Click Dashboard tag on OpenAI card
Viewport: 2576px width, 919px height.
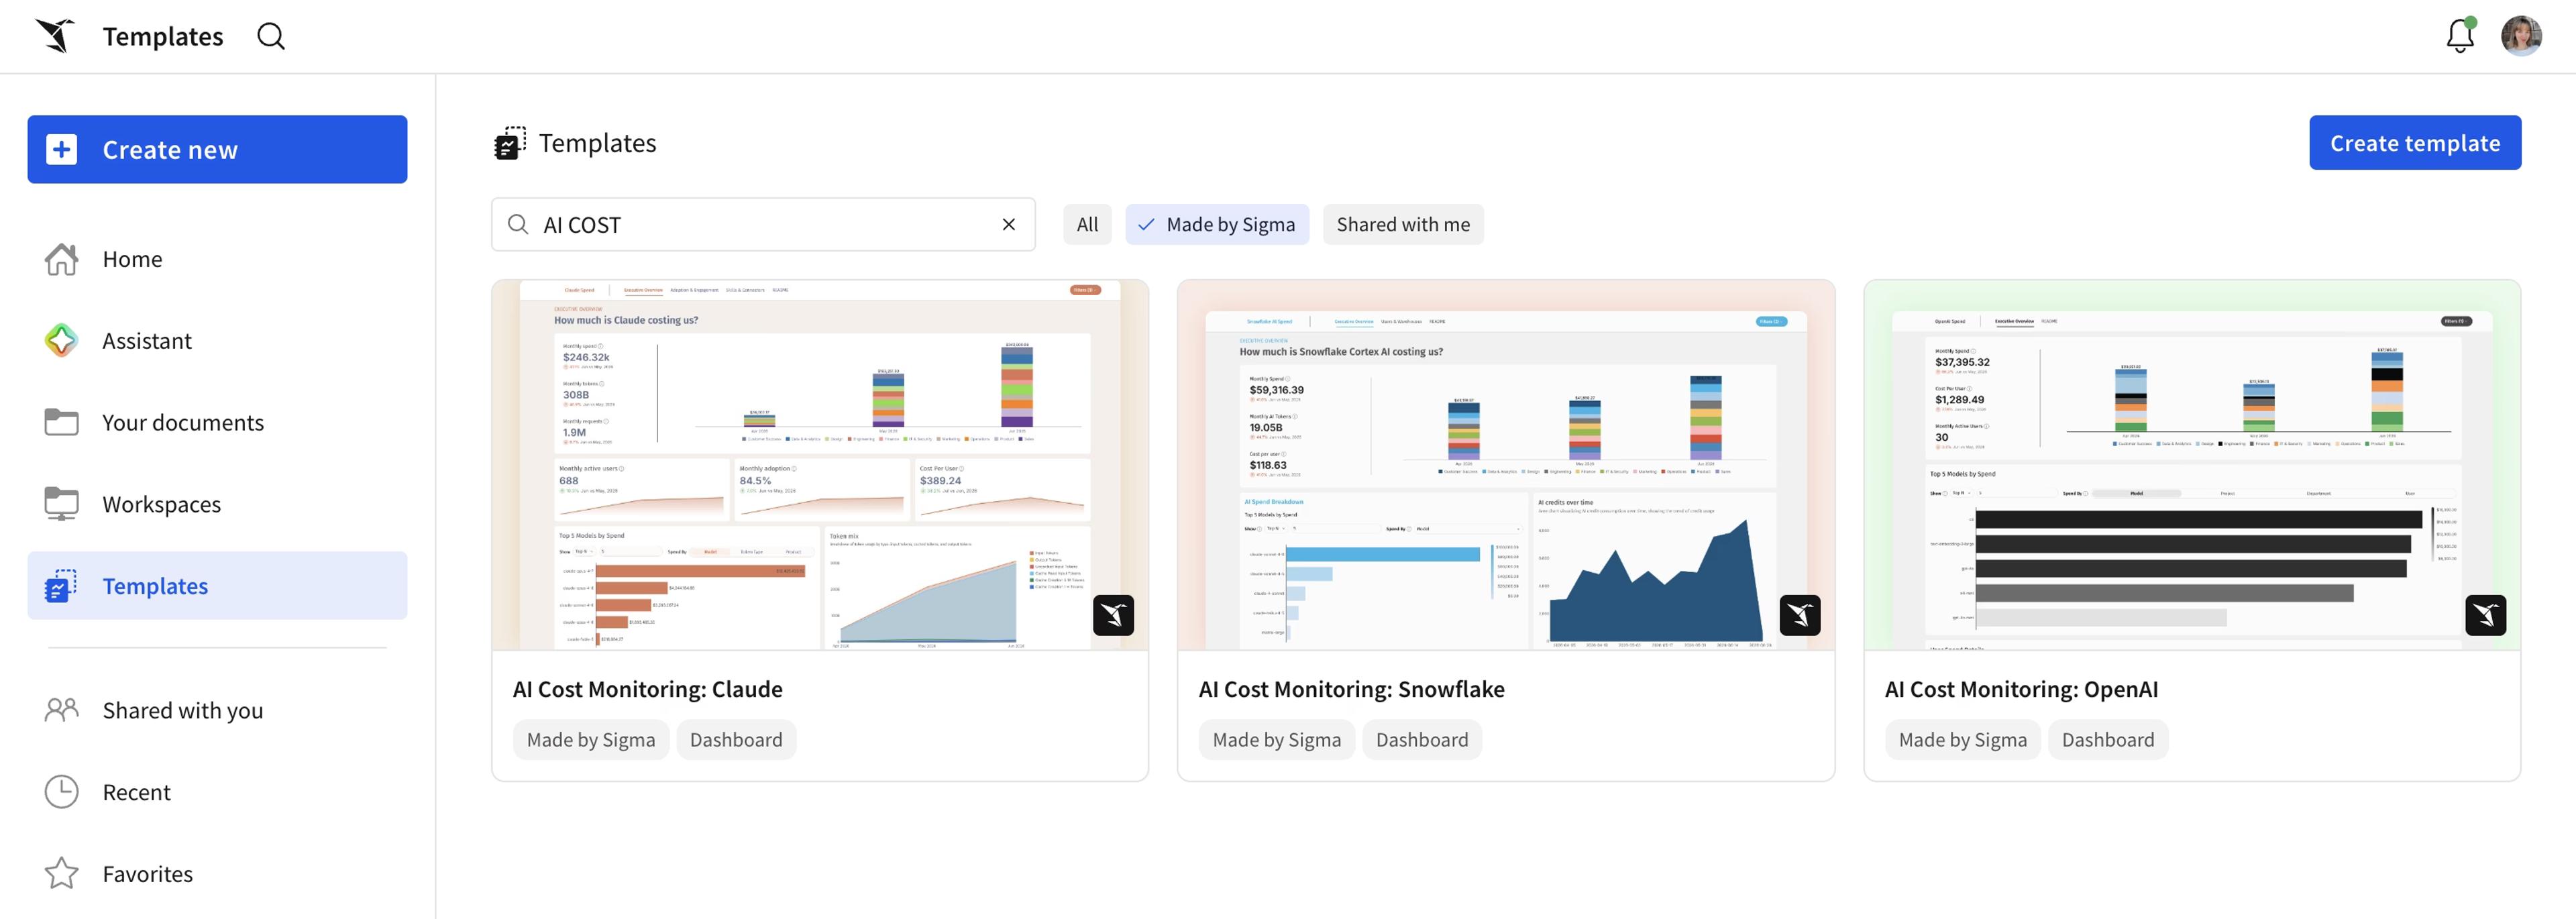click(2108, 740)
